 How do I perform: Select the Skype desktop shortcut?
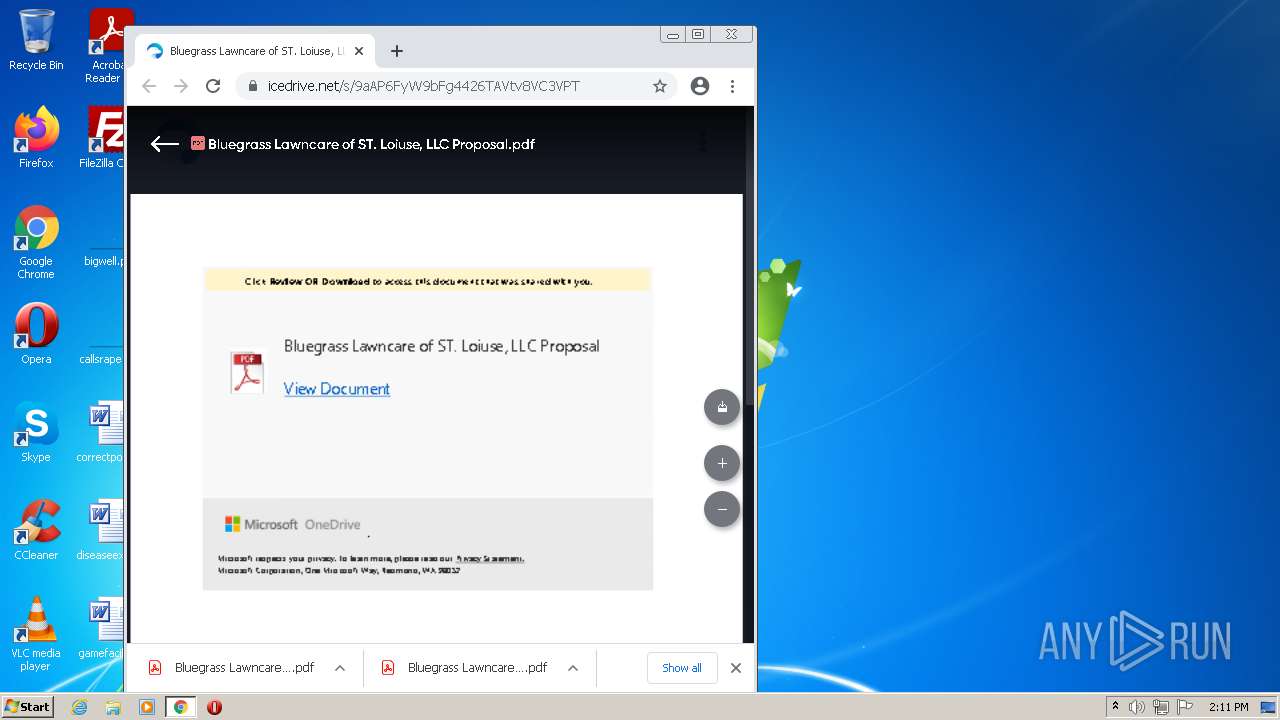pyautogui.click(x=36, y=432)
